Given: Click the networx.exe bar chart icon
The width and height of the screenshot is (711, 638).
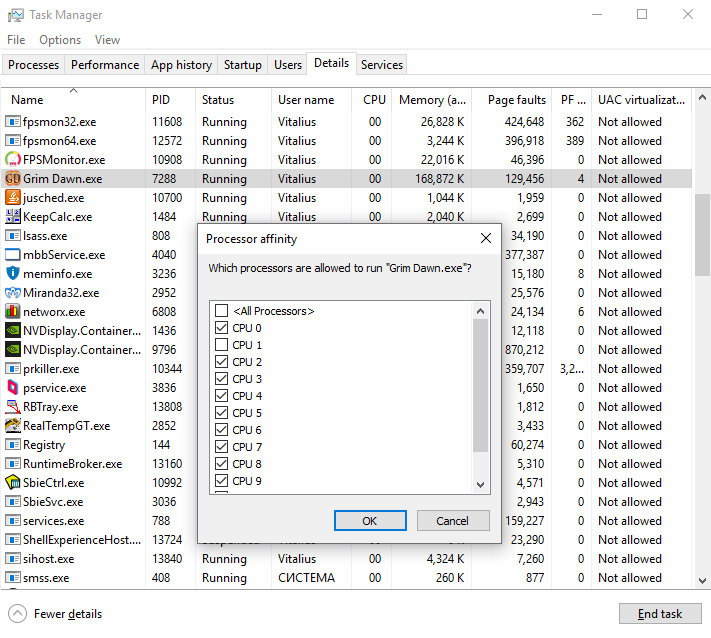Looking at the screenshot, I should 13,312.
